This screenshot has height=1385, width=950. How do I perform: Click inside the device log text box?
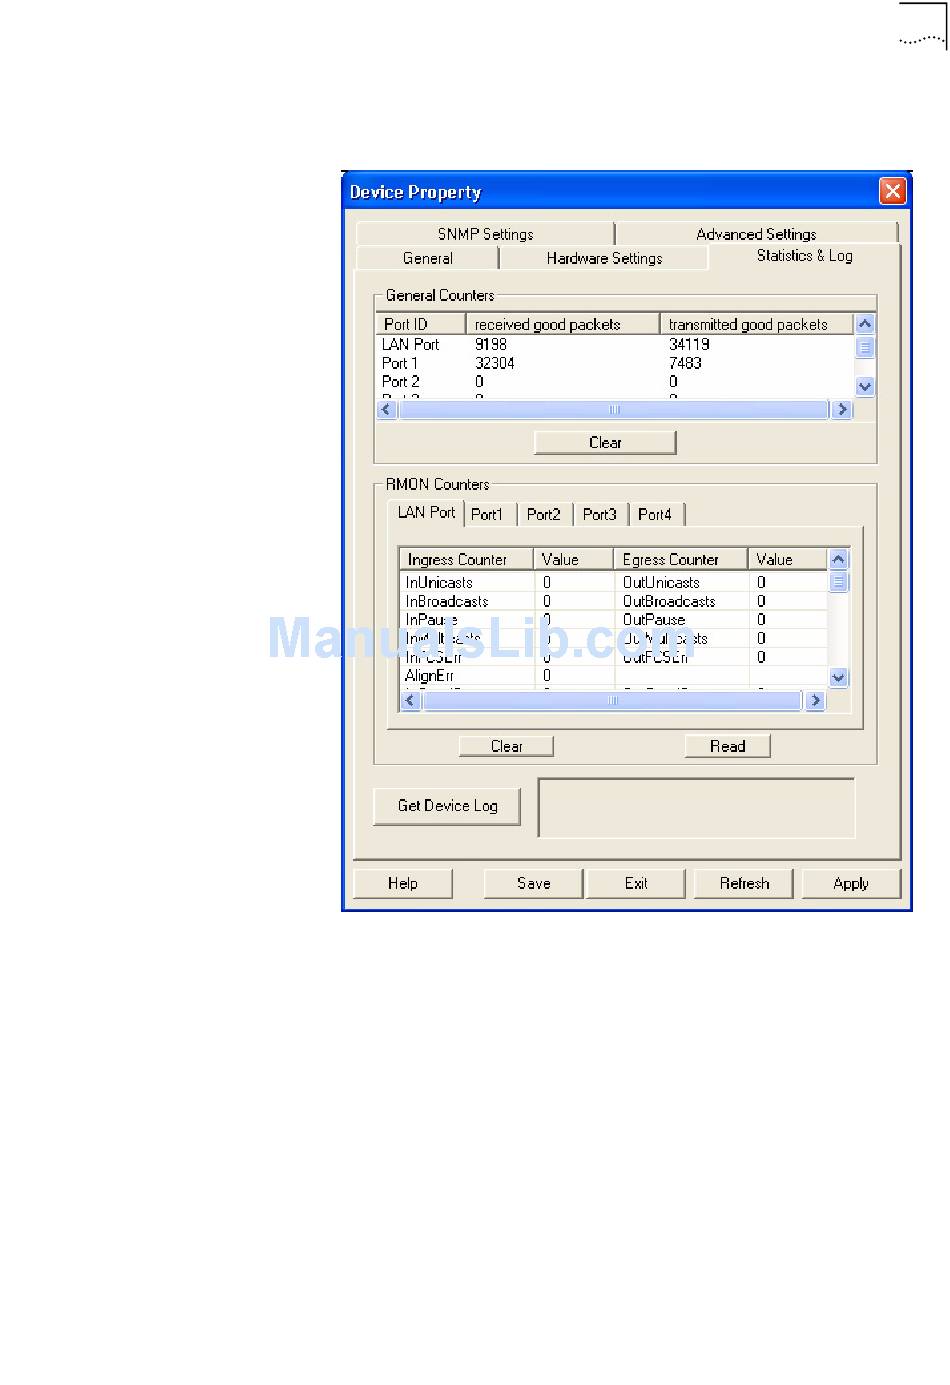click(697, 808)
